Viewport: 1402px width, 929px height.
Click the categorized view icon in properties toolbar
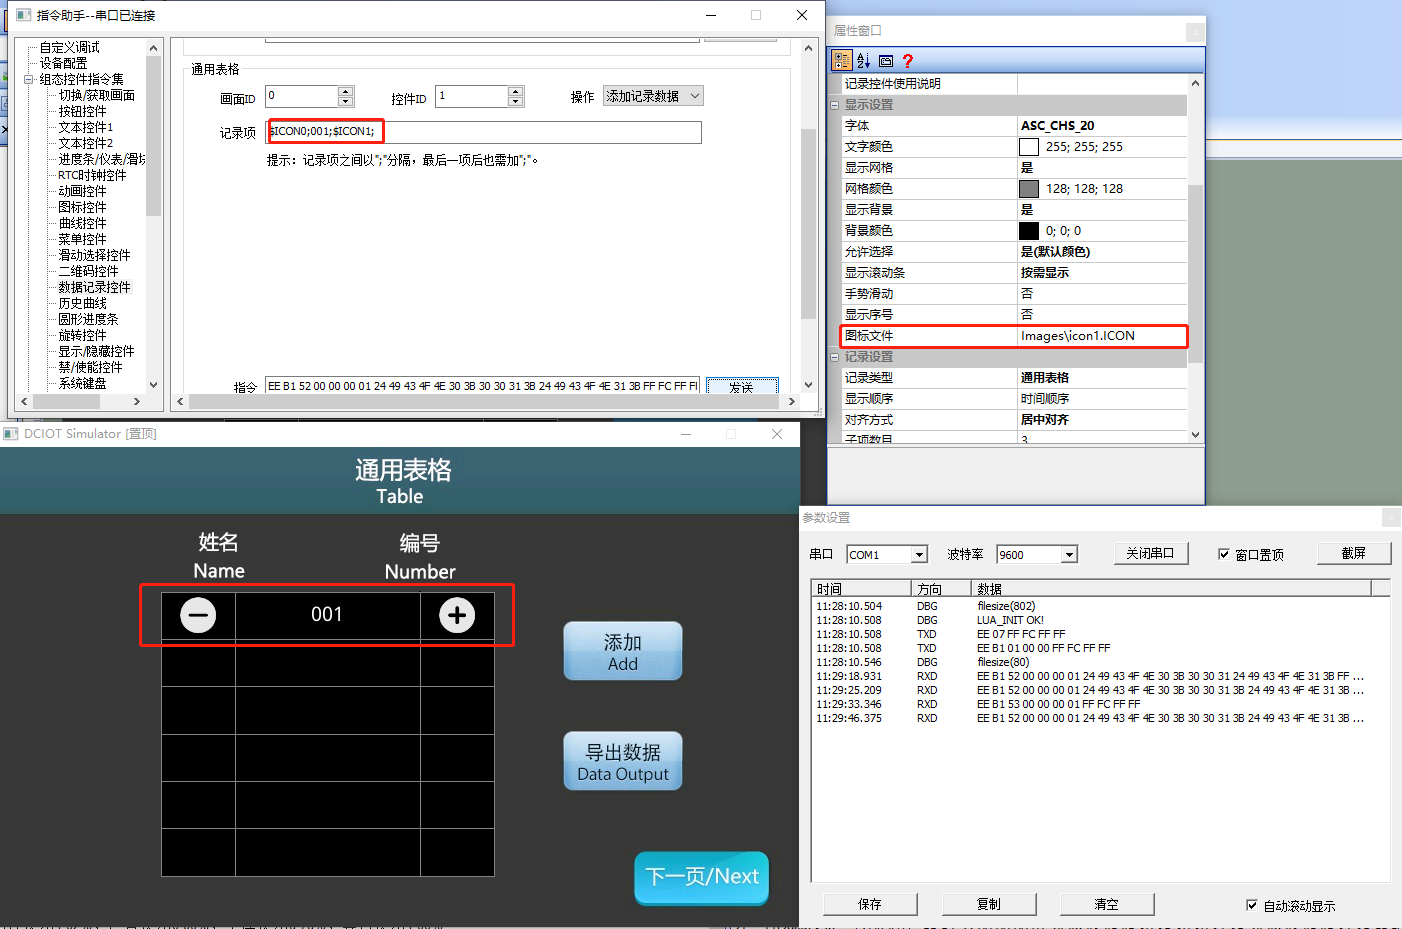(842, 60)
